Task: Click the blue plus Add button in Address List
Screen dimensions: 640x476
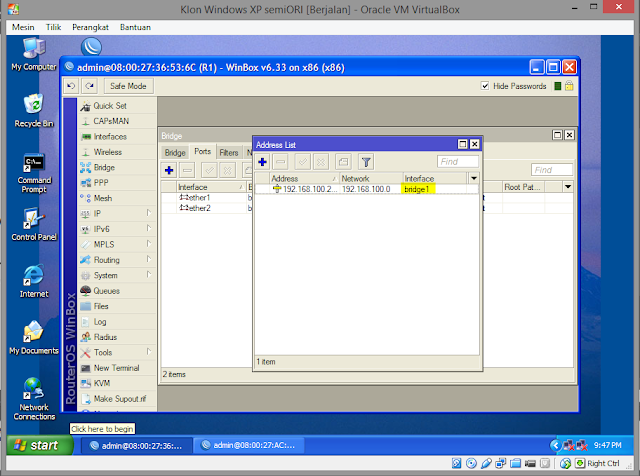Action: [262, 162]
